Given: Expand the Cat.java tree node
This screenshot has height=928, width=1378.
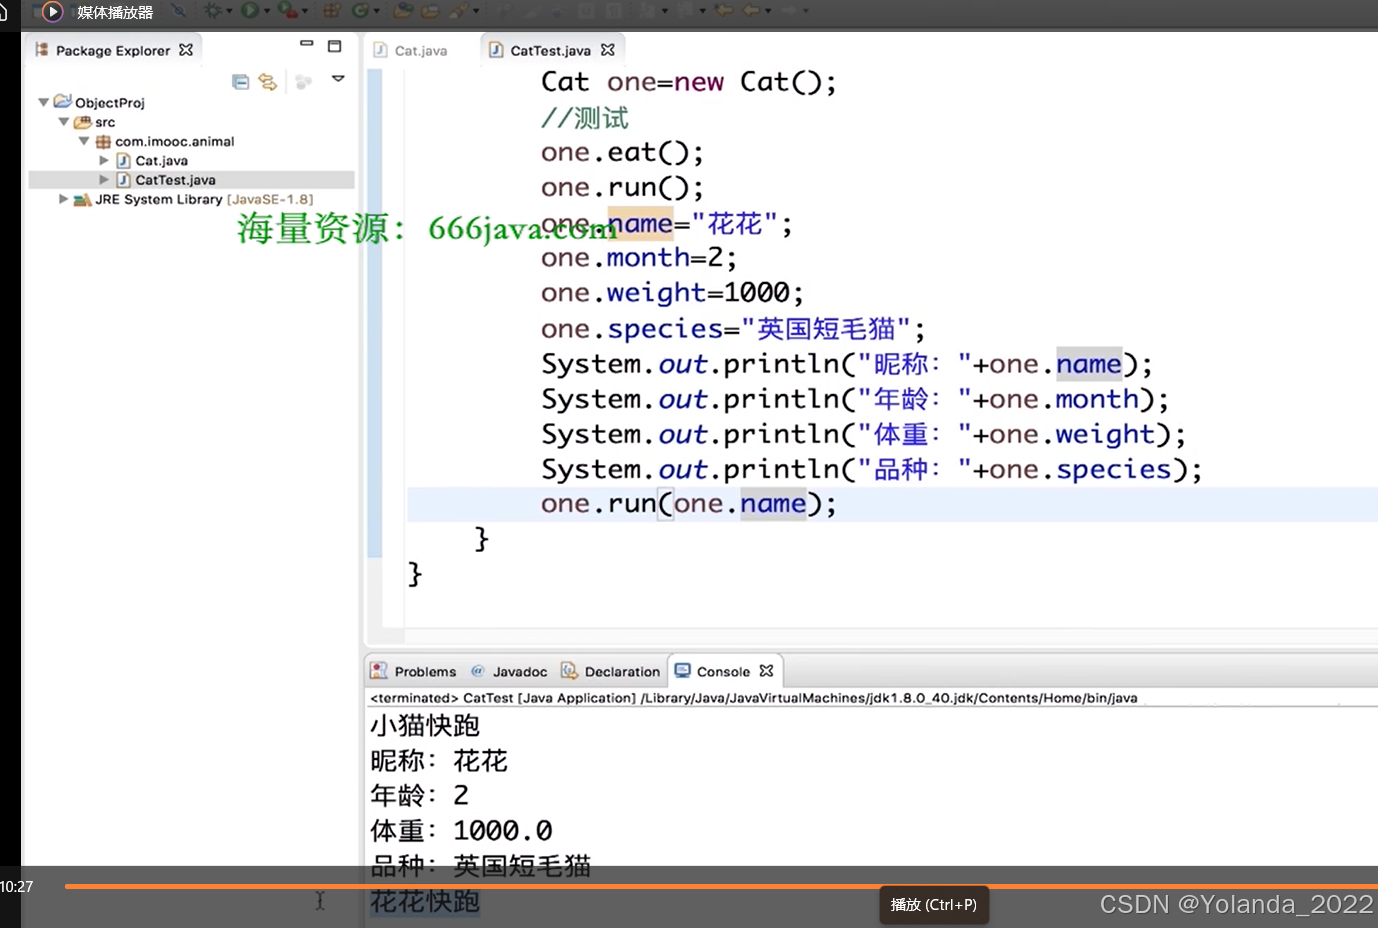Looking at the screenshot, I should 104,160.
